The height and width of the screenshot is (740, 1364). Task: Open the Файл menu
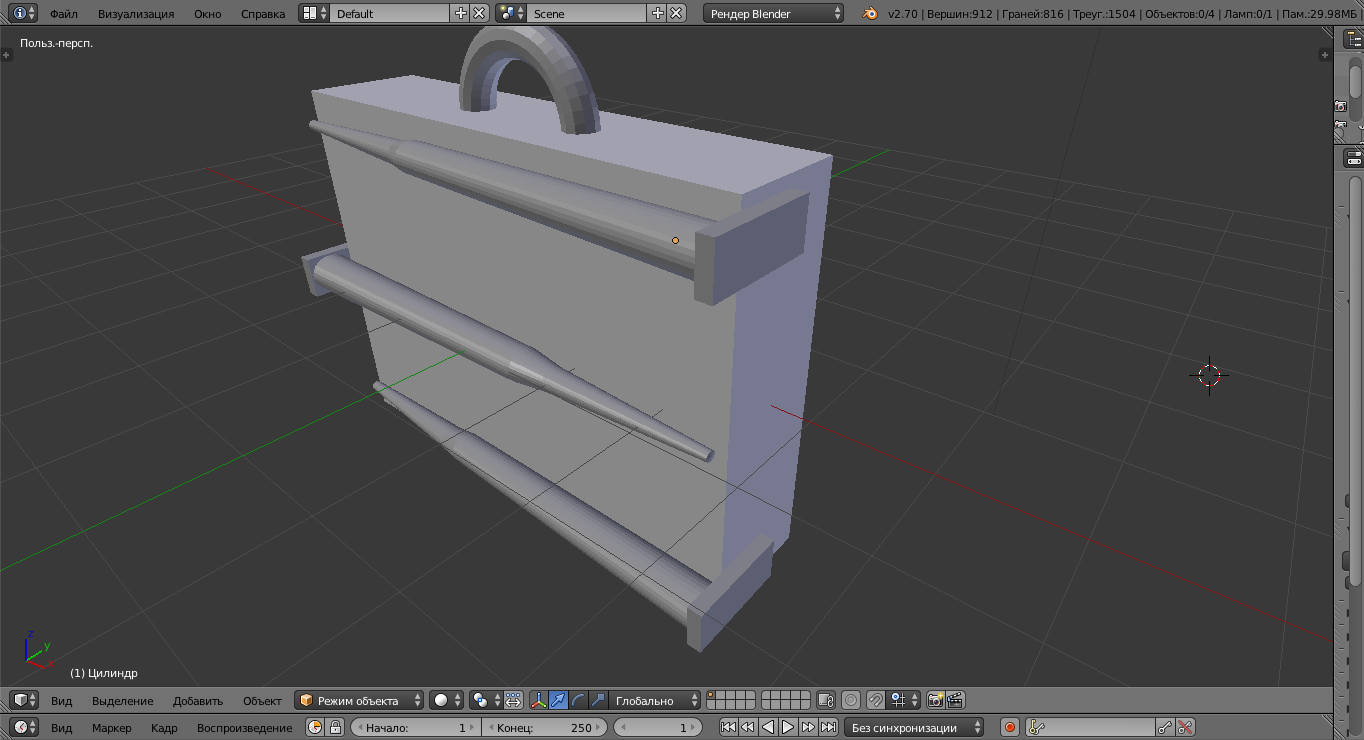click(64, 14)
